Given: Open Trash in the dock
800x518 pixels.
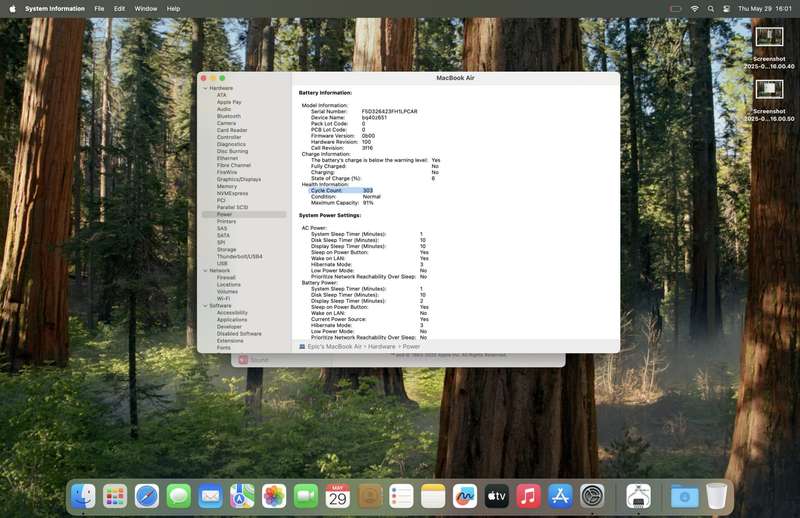Looking at the screenshot, I should [x=716, y=496].
